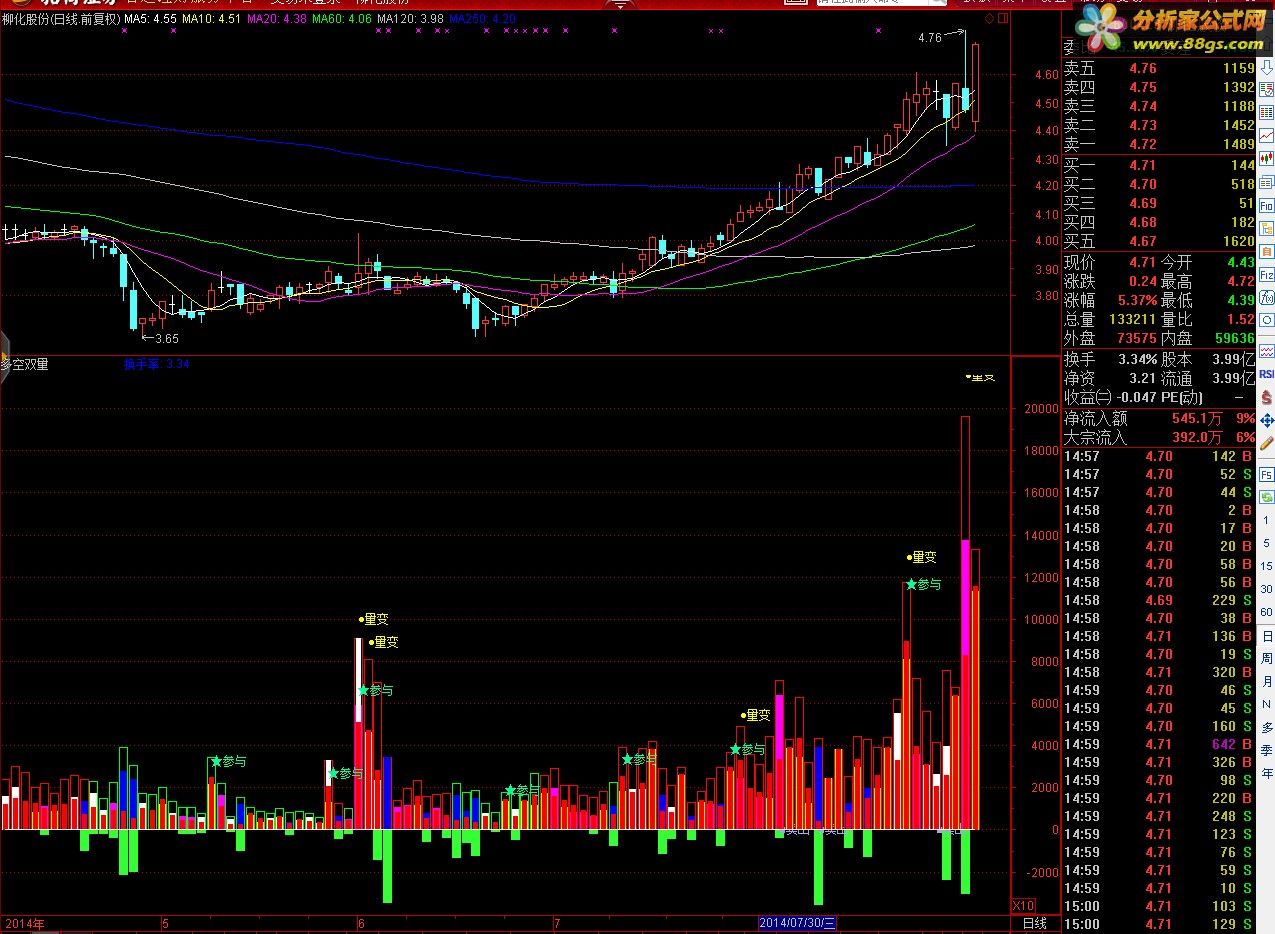
Task: Click the small square icon above price chart
Action: 1003,19
